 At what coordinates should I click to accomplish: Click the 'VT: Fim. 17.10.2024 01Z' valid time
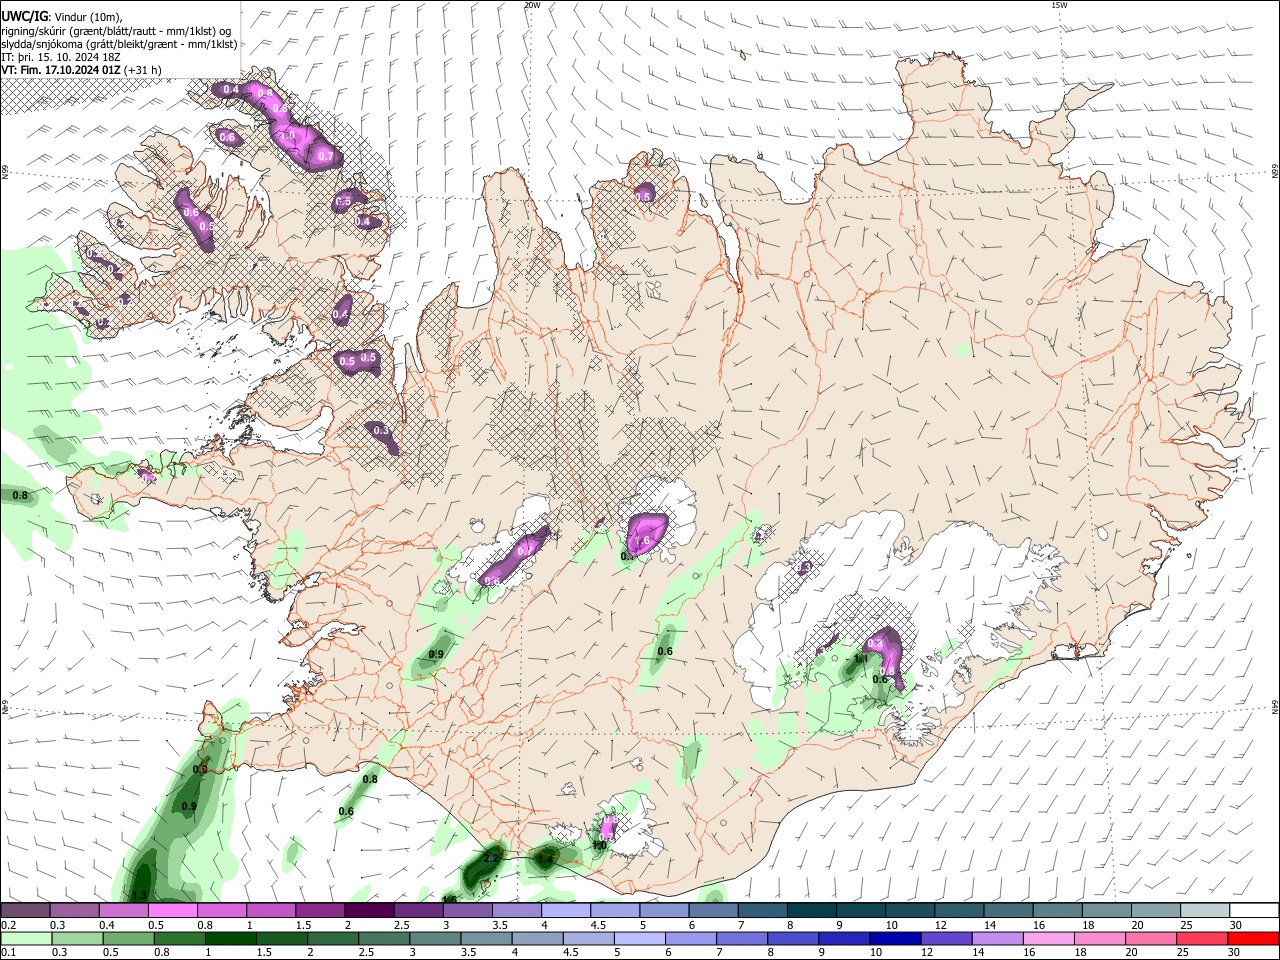coord(61,70)
